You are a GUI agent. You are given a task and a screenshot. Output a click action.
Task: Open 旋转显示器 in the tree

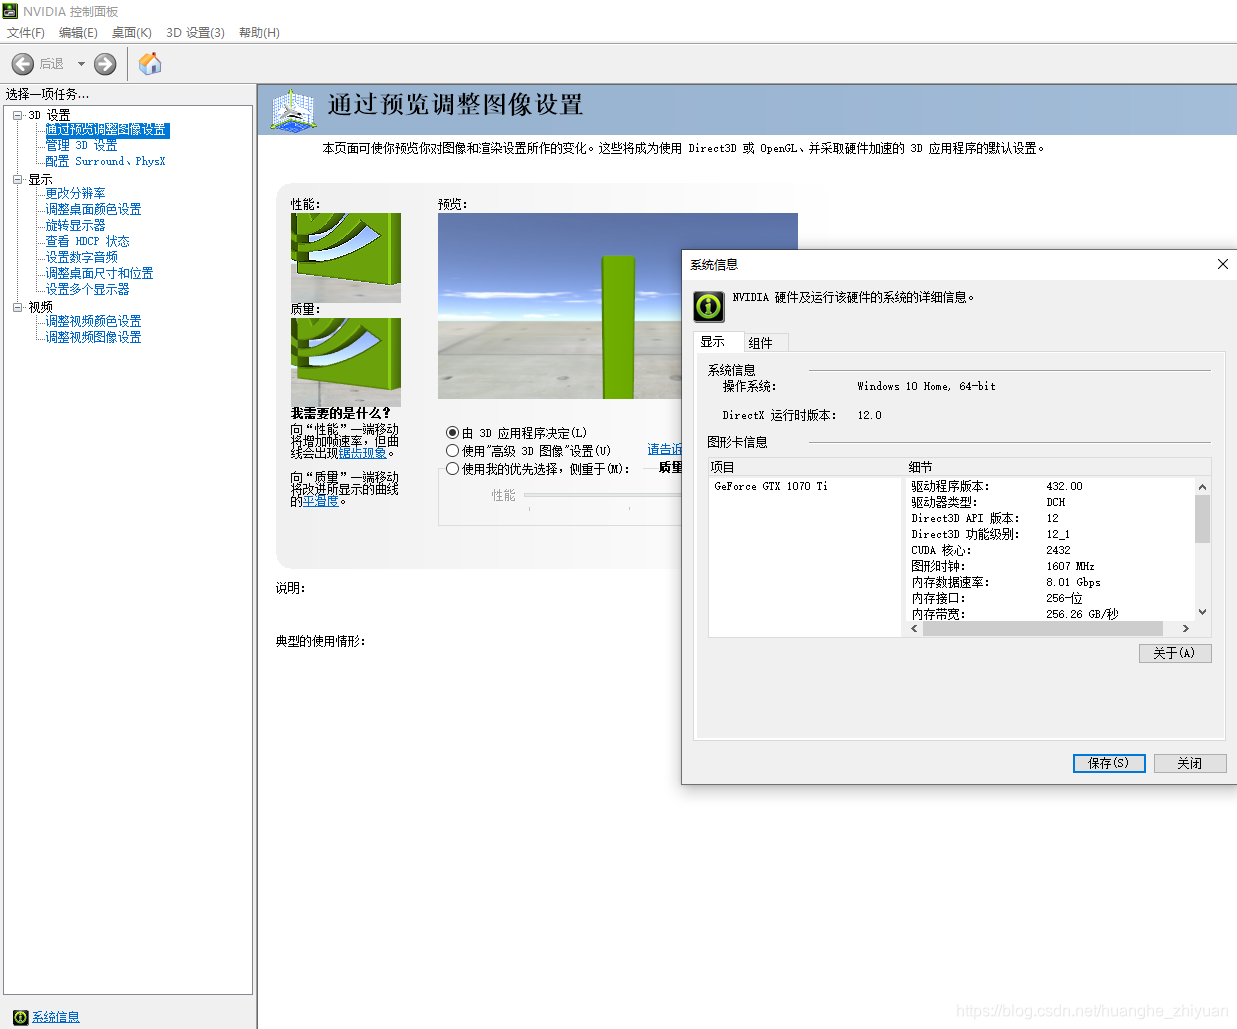[75, 225]
